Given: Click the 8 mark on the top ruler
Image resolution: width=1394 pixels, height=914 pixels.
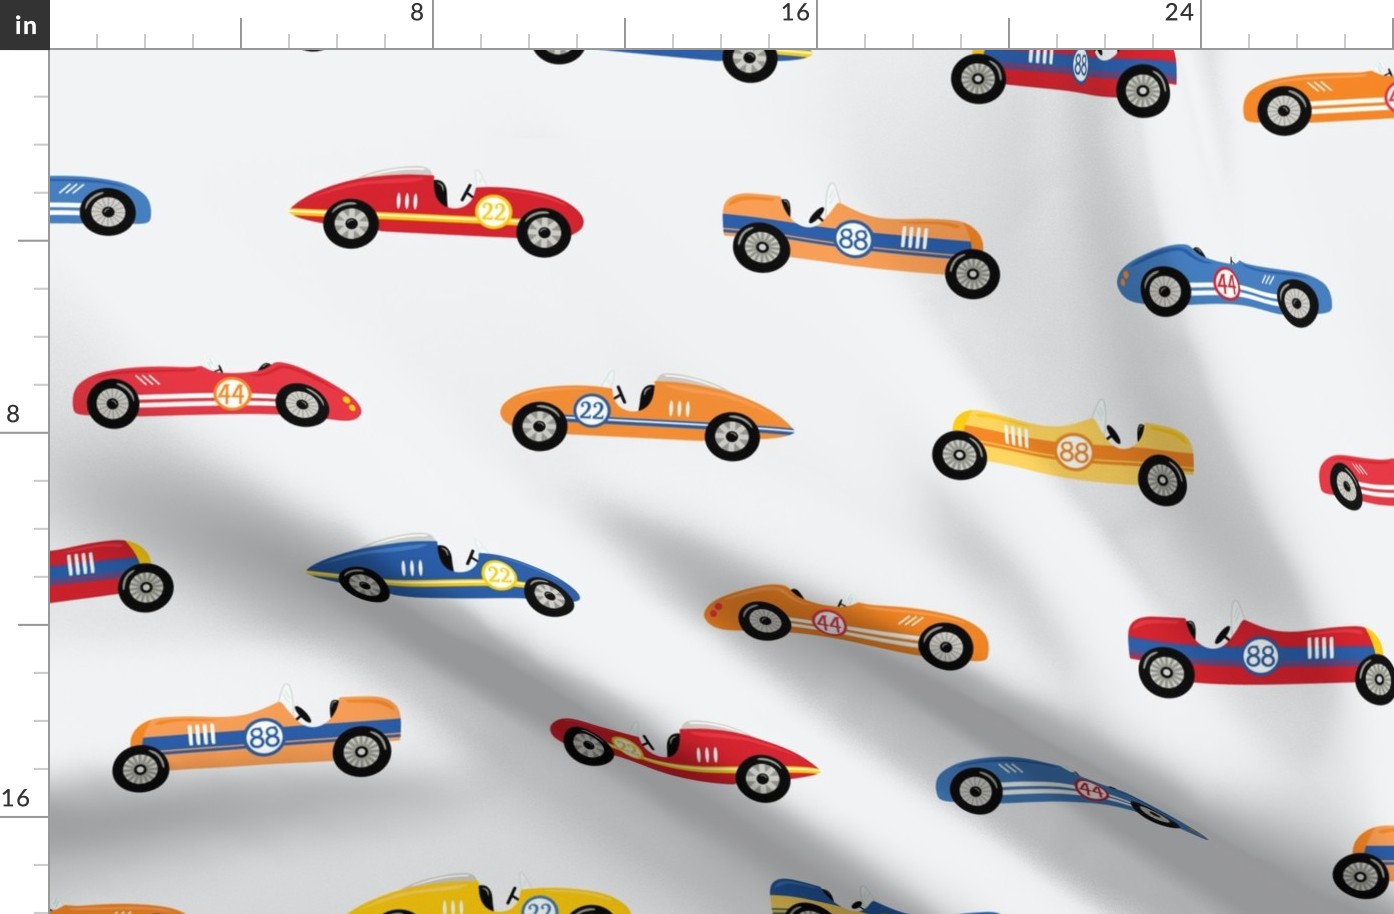Looking at the screenshot, I should coord(417,13).
